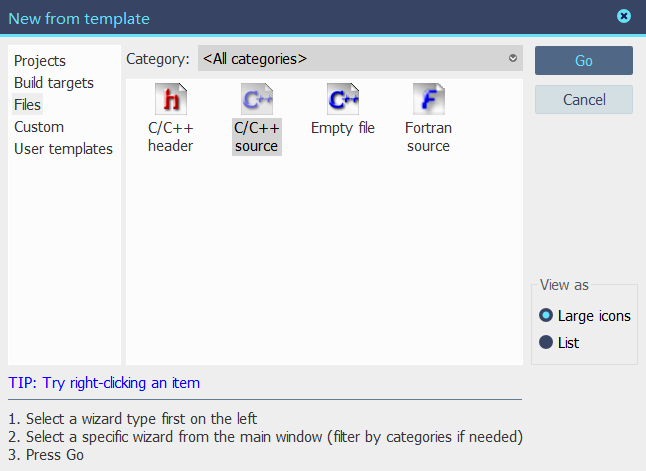The image size is (646, 471).
Task: Click the highlighted 'C/C++ source' text label
Action: click(x=256, y=137)
